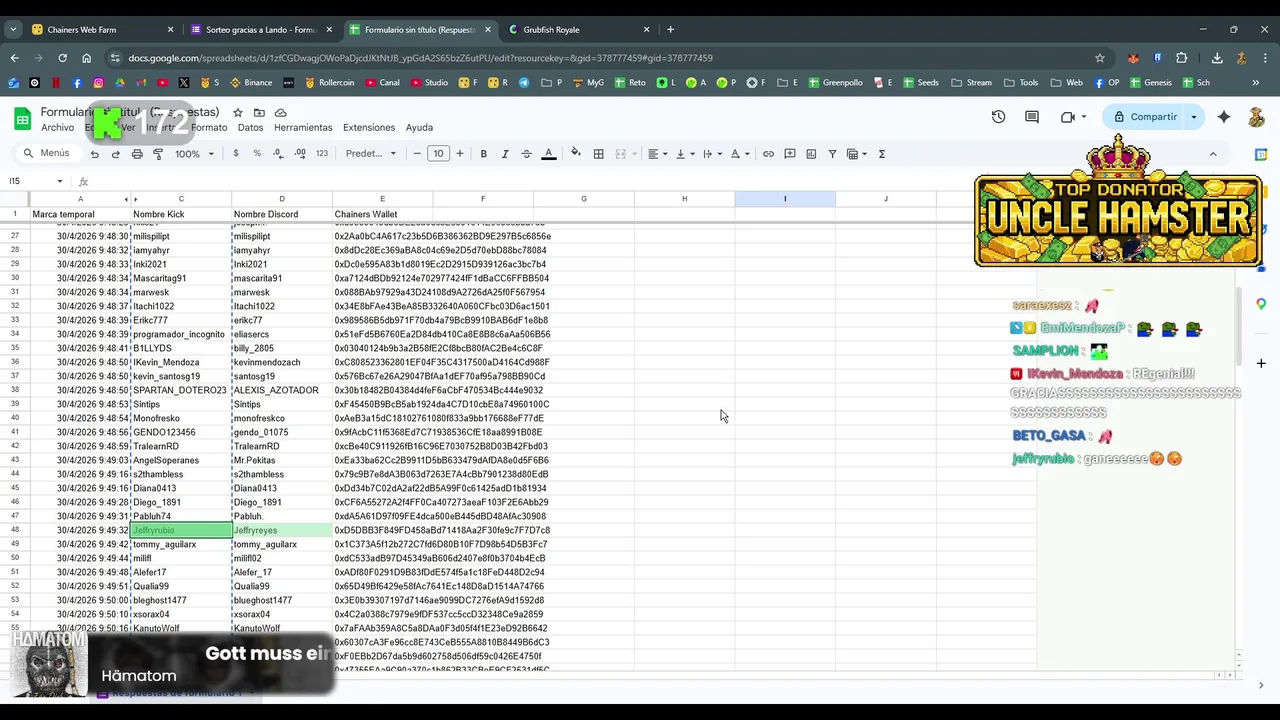This screenshot has width=1280, height=720.
Task: Switch to Sorteo gracias a Lando tab
Action: (260, 30)
